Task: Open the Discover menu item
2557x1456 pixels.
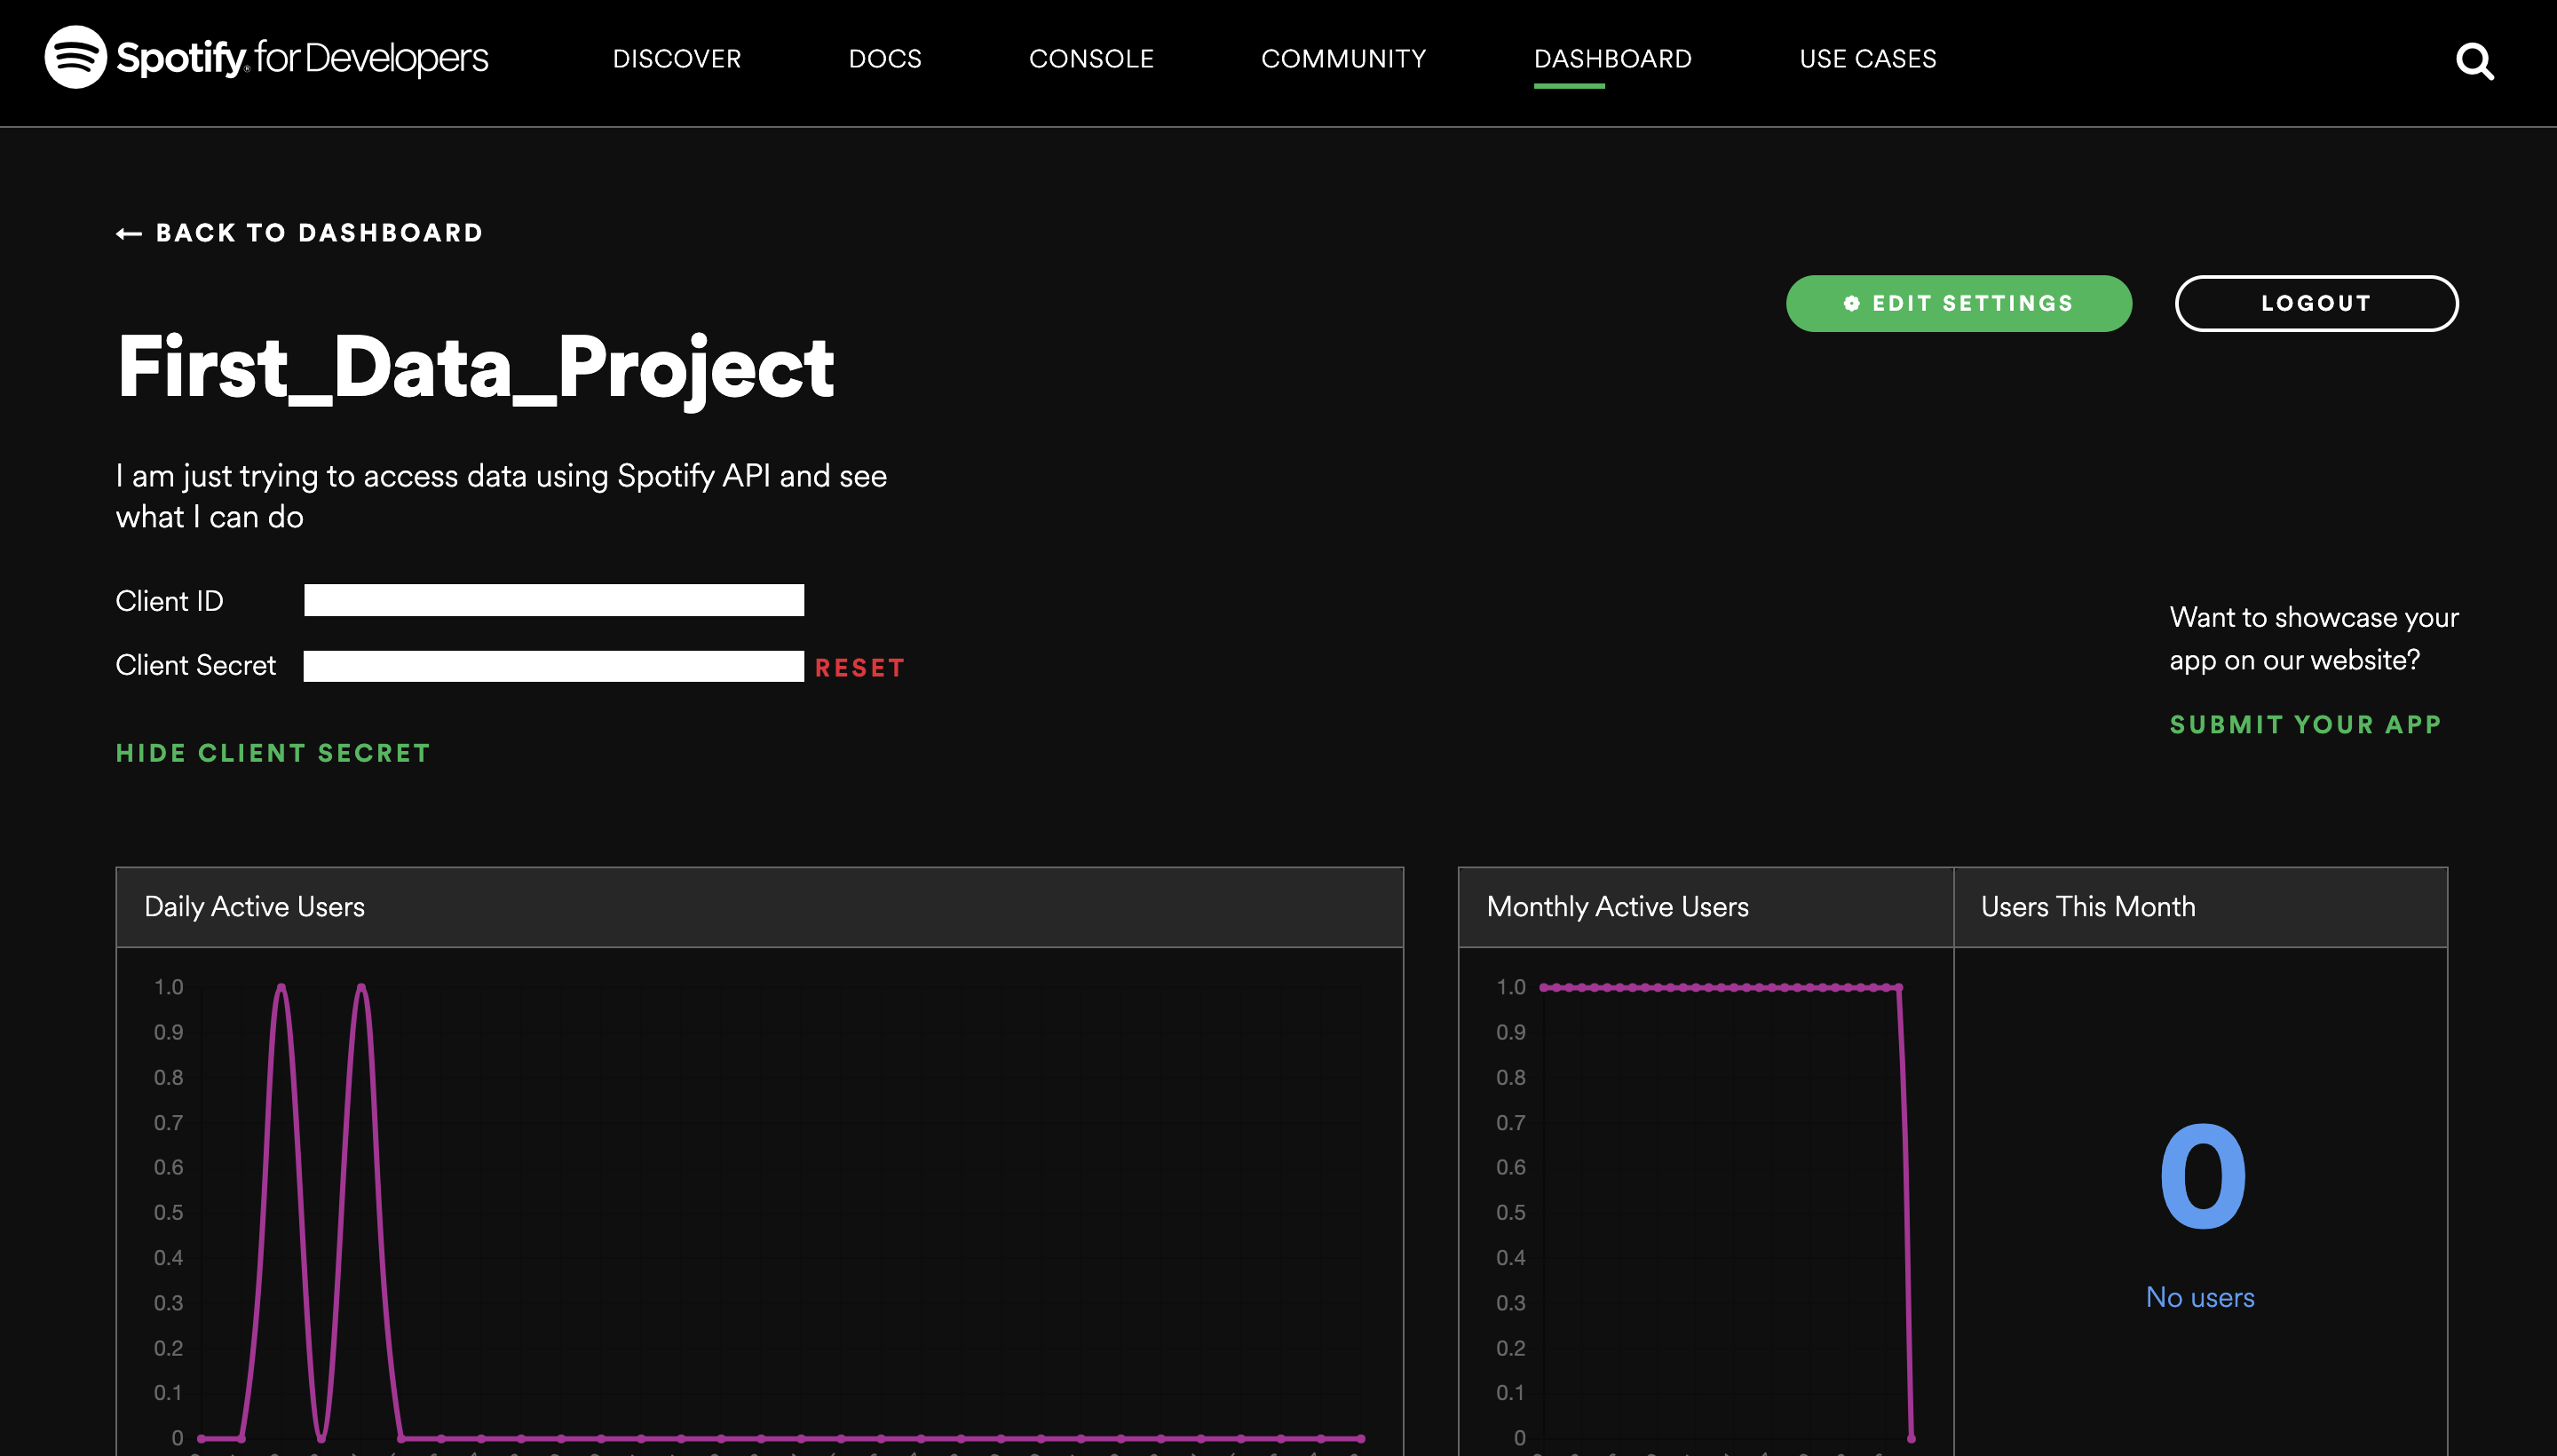Action: (x=677, y=59)
